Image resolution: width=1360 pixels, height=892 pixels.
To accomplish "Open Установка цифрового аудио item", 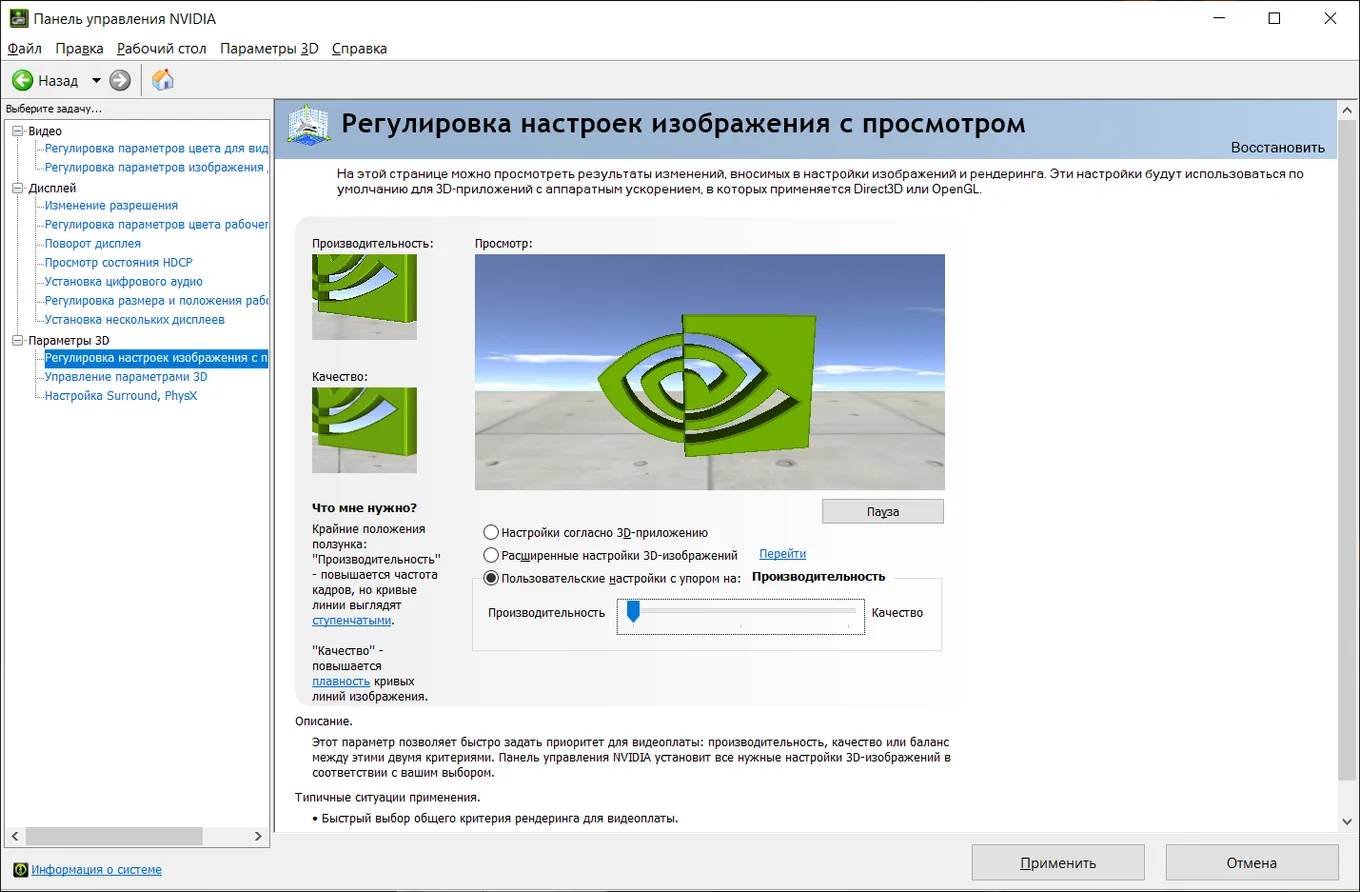I will [x=124, y=281].
